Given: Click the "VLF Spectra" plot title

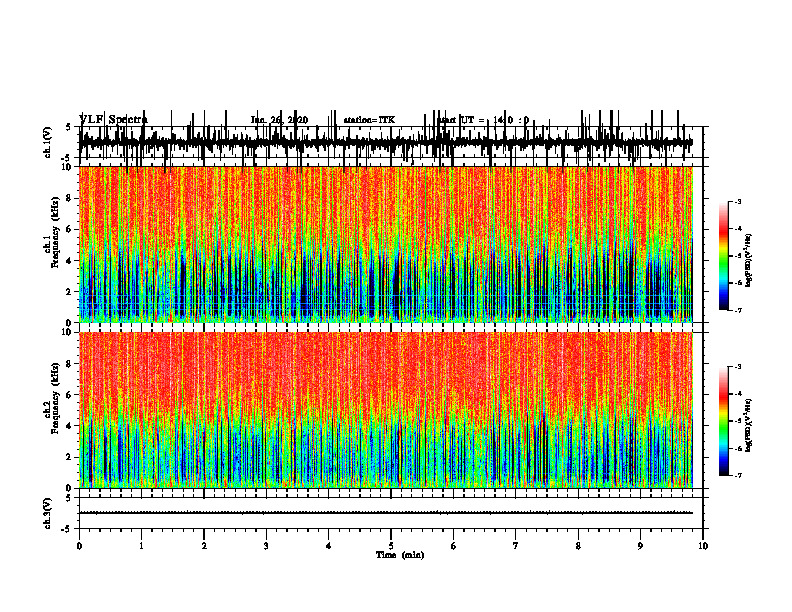Looking at the screenshot, I should [x=114, y=119].
